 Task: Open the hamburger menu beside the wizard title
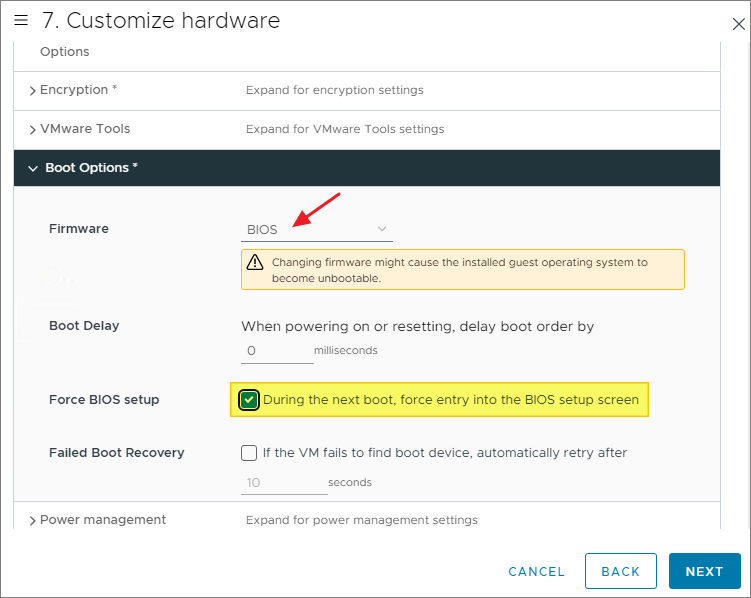click(21, 20)
